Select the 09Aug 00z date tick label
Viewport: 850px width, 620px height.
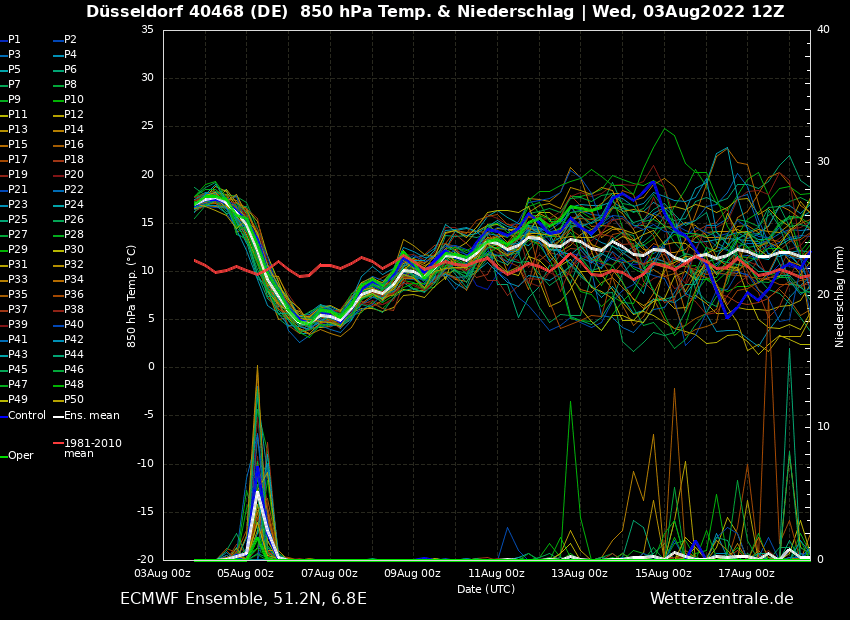click(x=412, y=573)
